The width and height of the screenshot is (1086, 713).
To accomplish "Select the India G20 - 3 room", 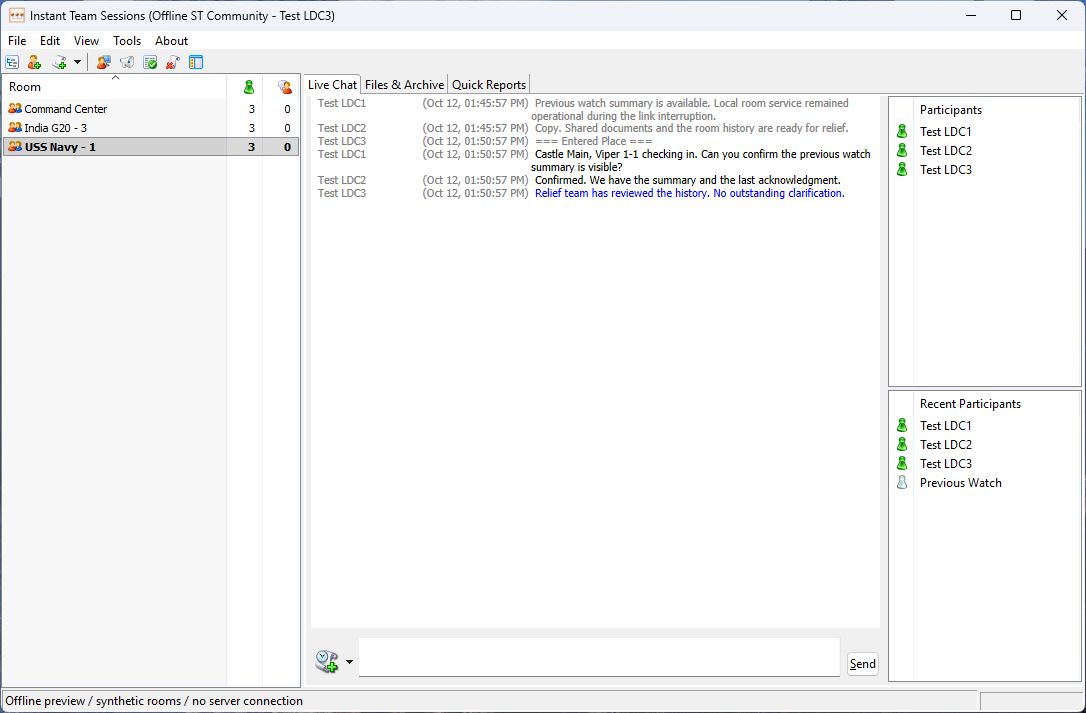I will (x=151, y=127).
